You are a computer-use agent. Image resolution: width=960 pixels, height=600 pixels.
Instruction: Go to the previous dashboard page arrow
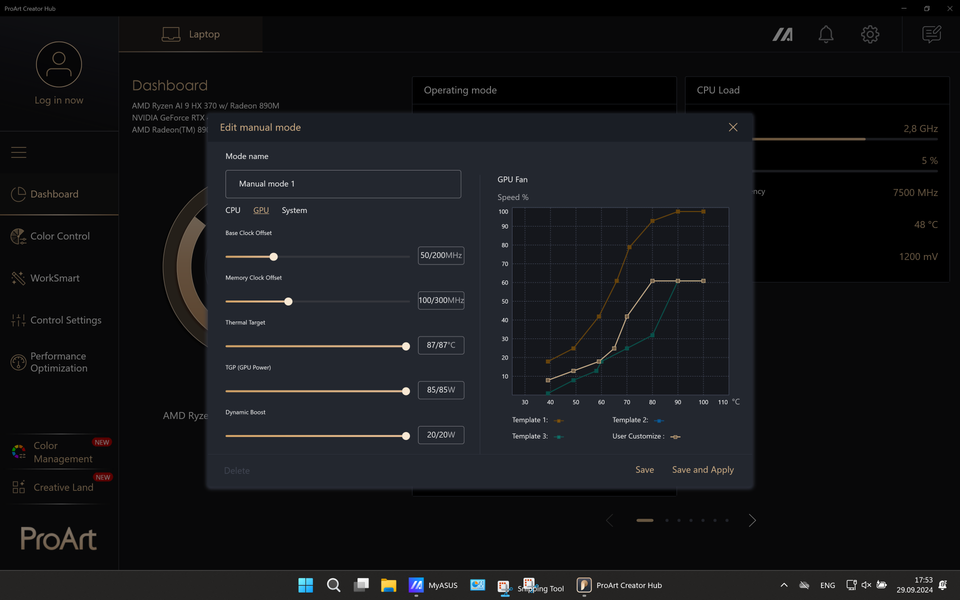point(609,520)
